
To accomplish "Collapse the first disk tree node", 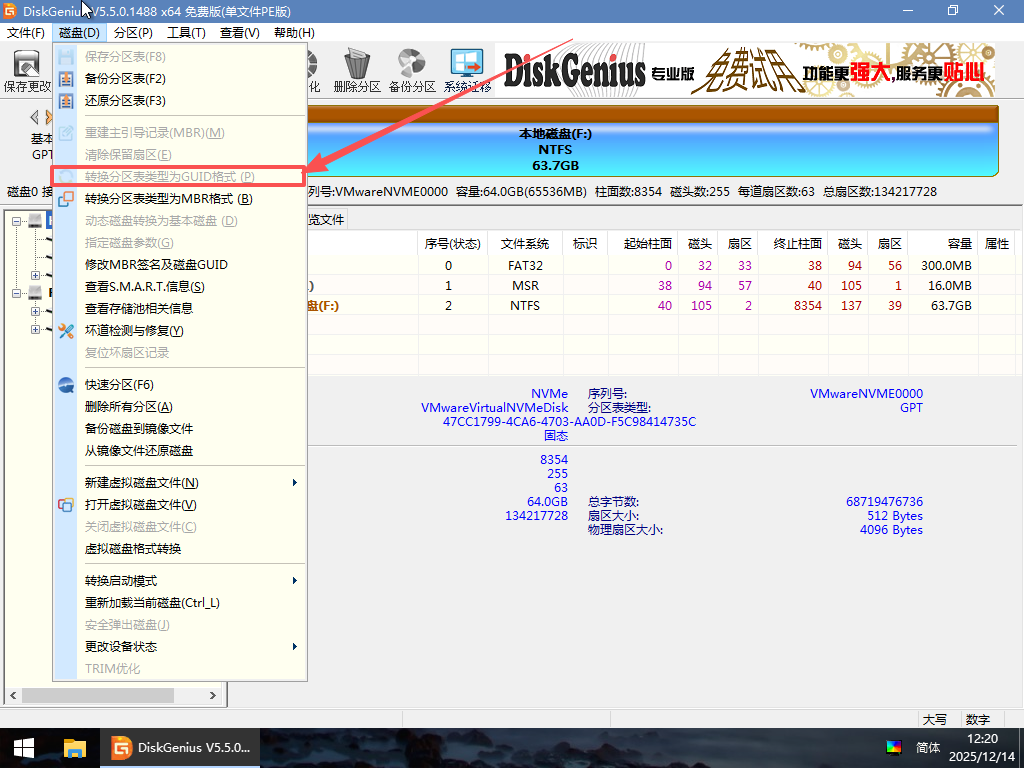I will [x=17, y=221].
